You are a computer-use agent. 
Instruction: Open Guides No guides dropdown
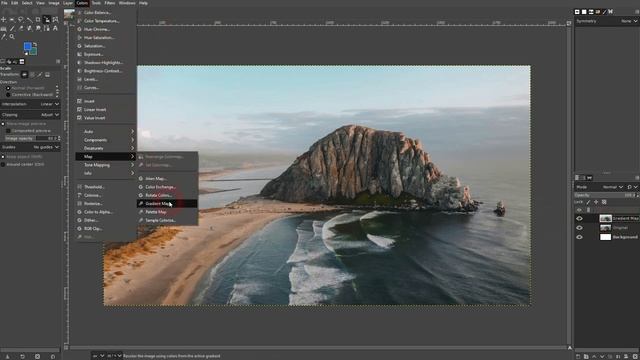(x=31, y=147)
